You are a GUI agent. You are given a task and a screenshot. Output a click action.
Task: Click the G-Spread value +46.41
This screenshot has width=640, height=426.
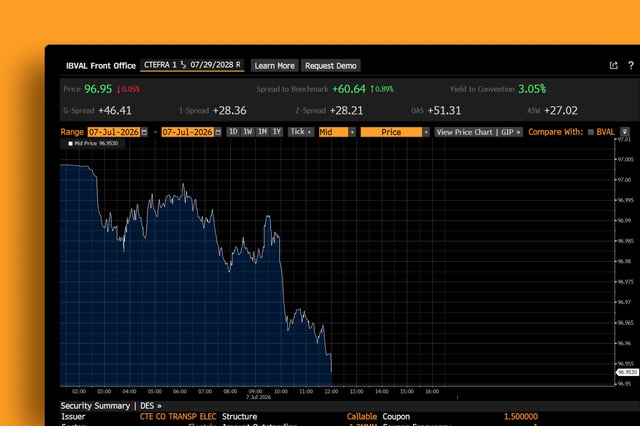(115, 111)
